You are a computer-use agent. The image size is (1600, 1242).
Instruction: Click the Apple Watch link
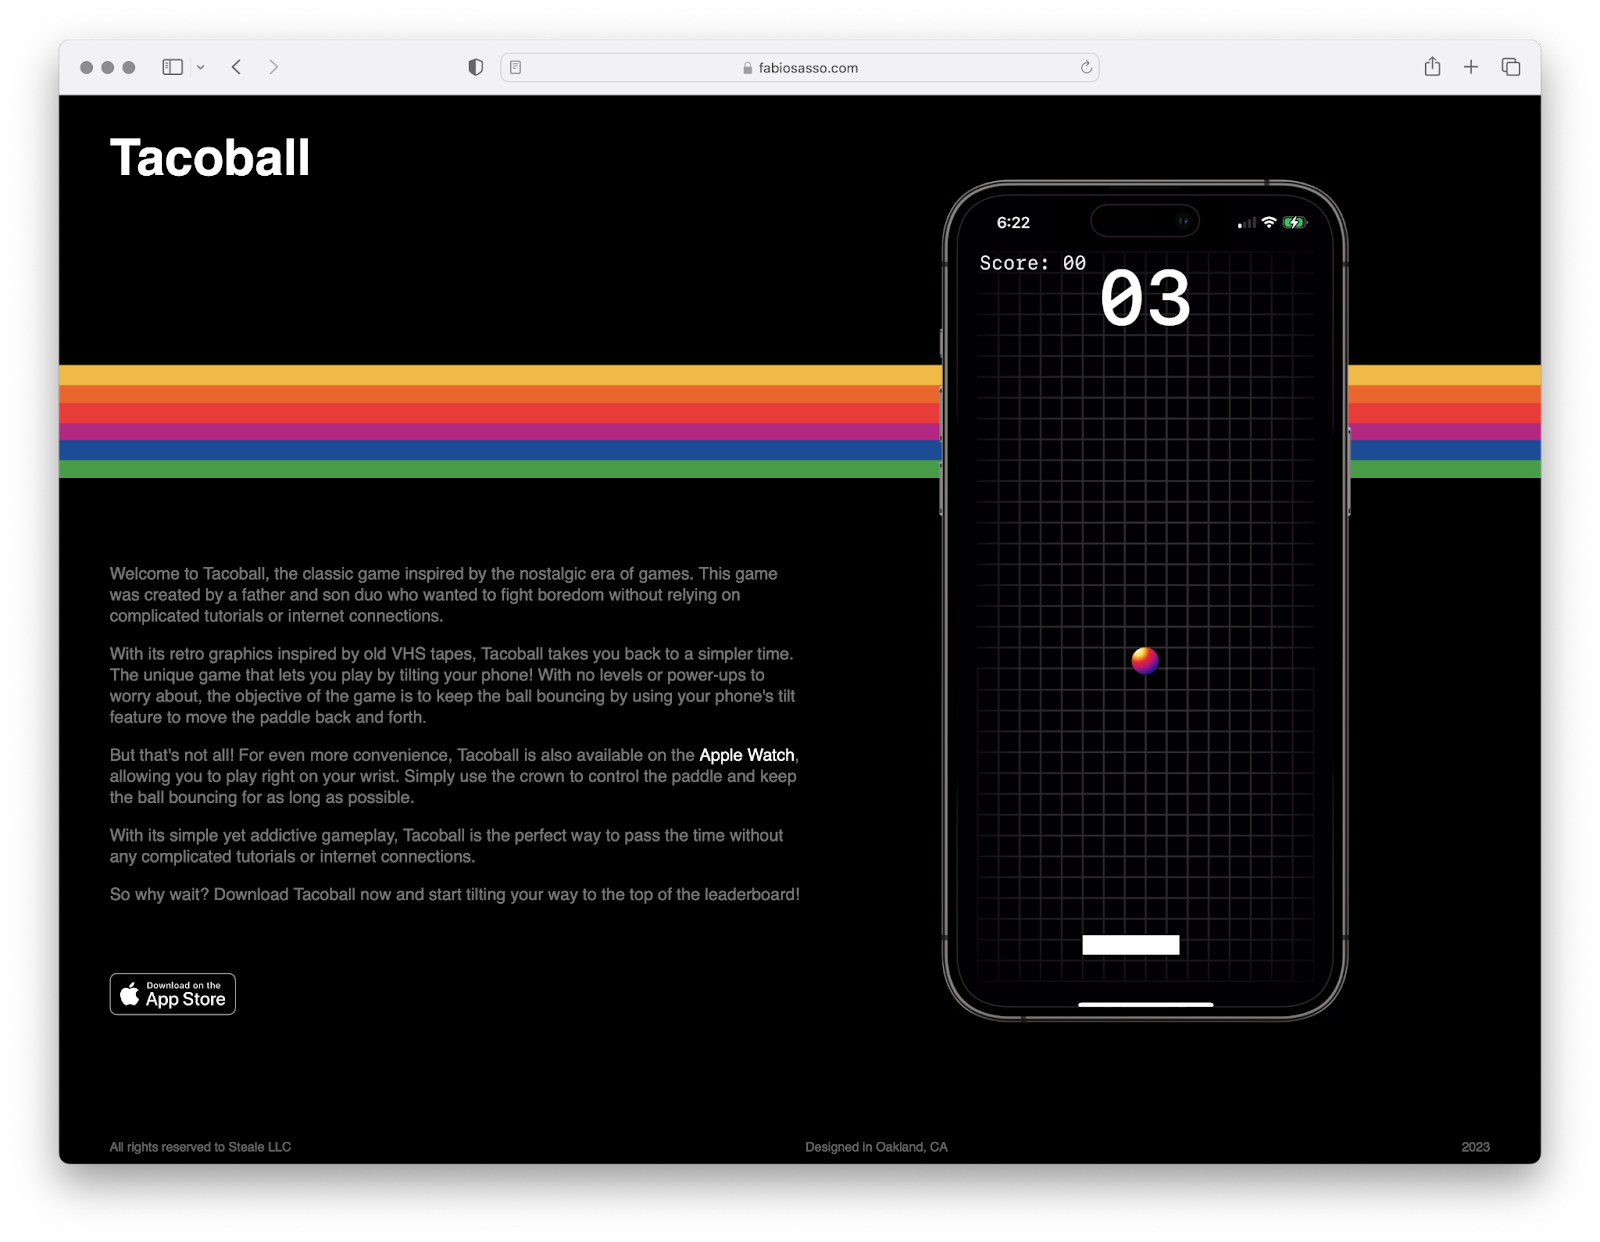(x=747, y=755)
